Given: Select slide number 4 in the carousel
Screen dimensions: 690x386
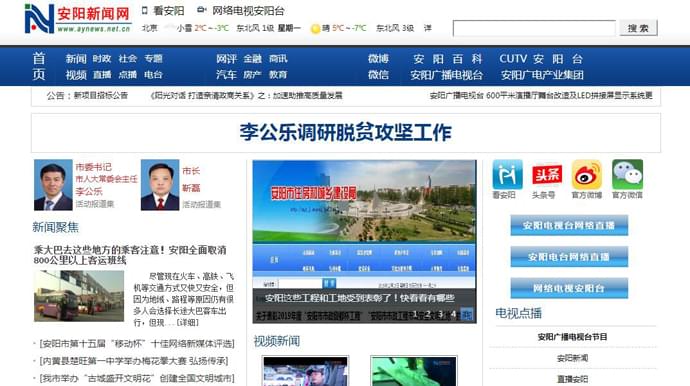Looking at the screenshot, I should [454, 314].
